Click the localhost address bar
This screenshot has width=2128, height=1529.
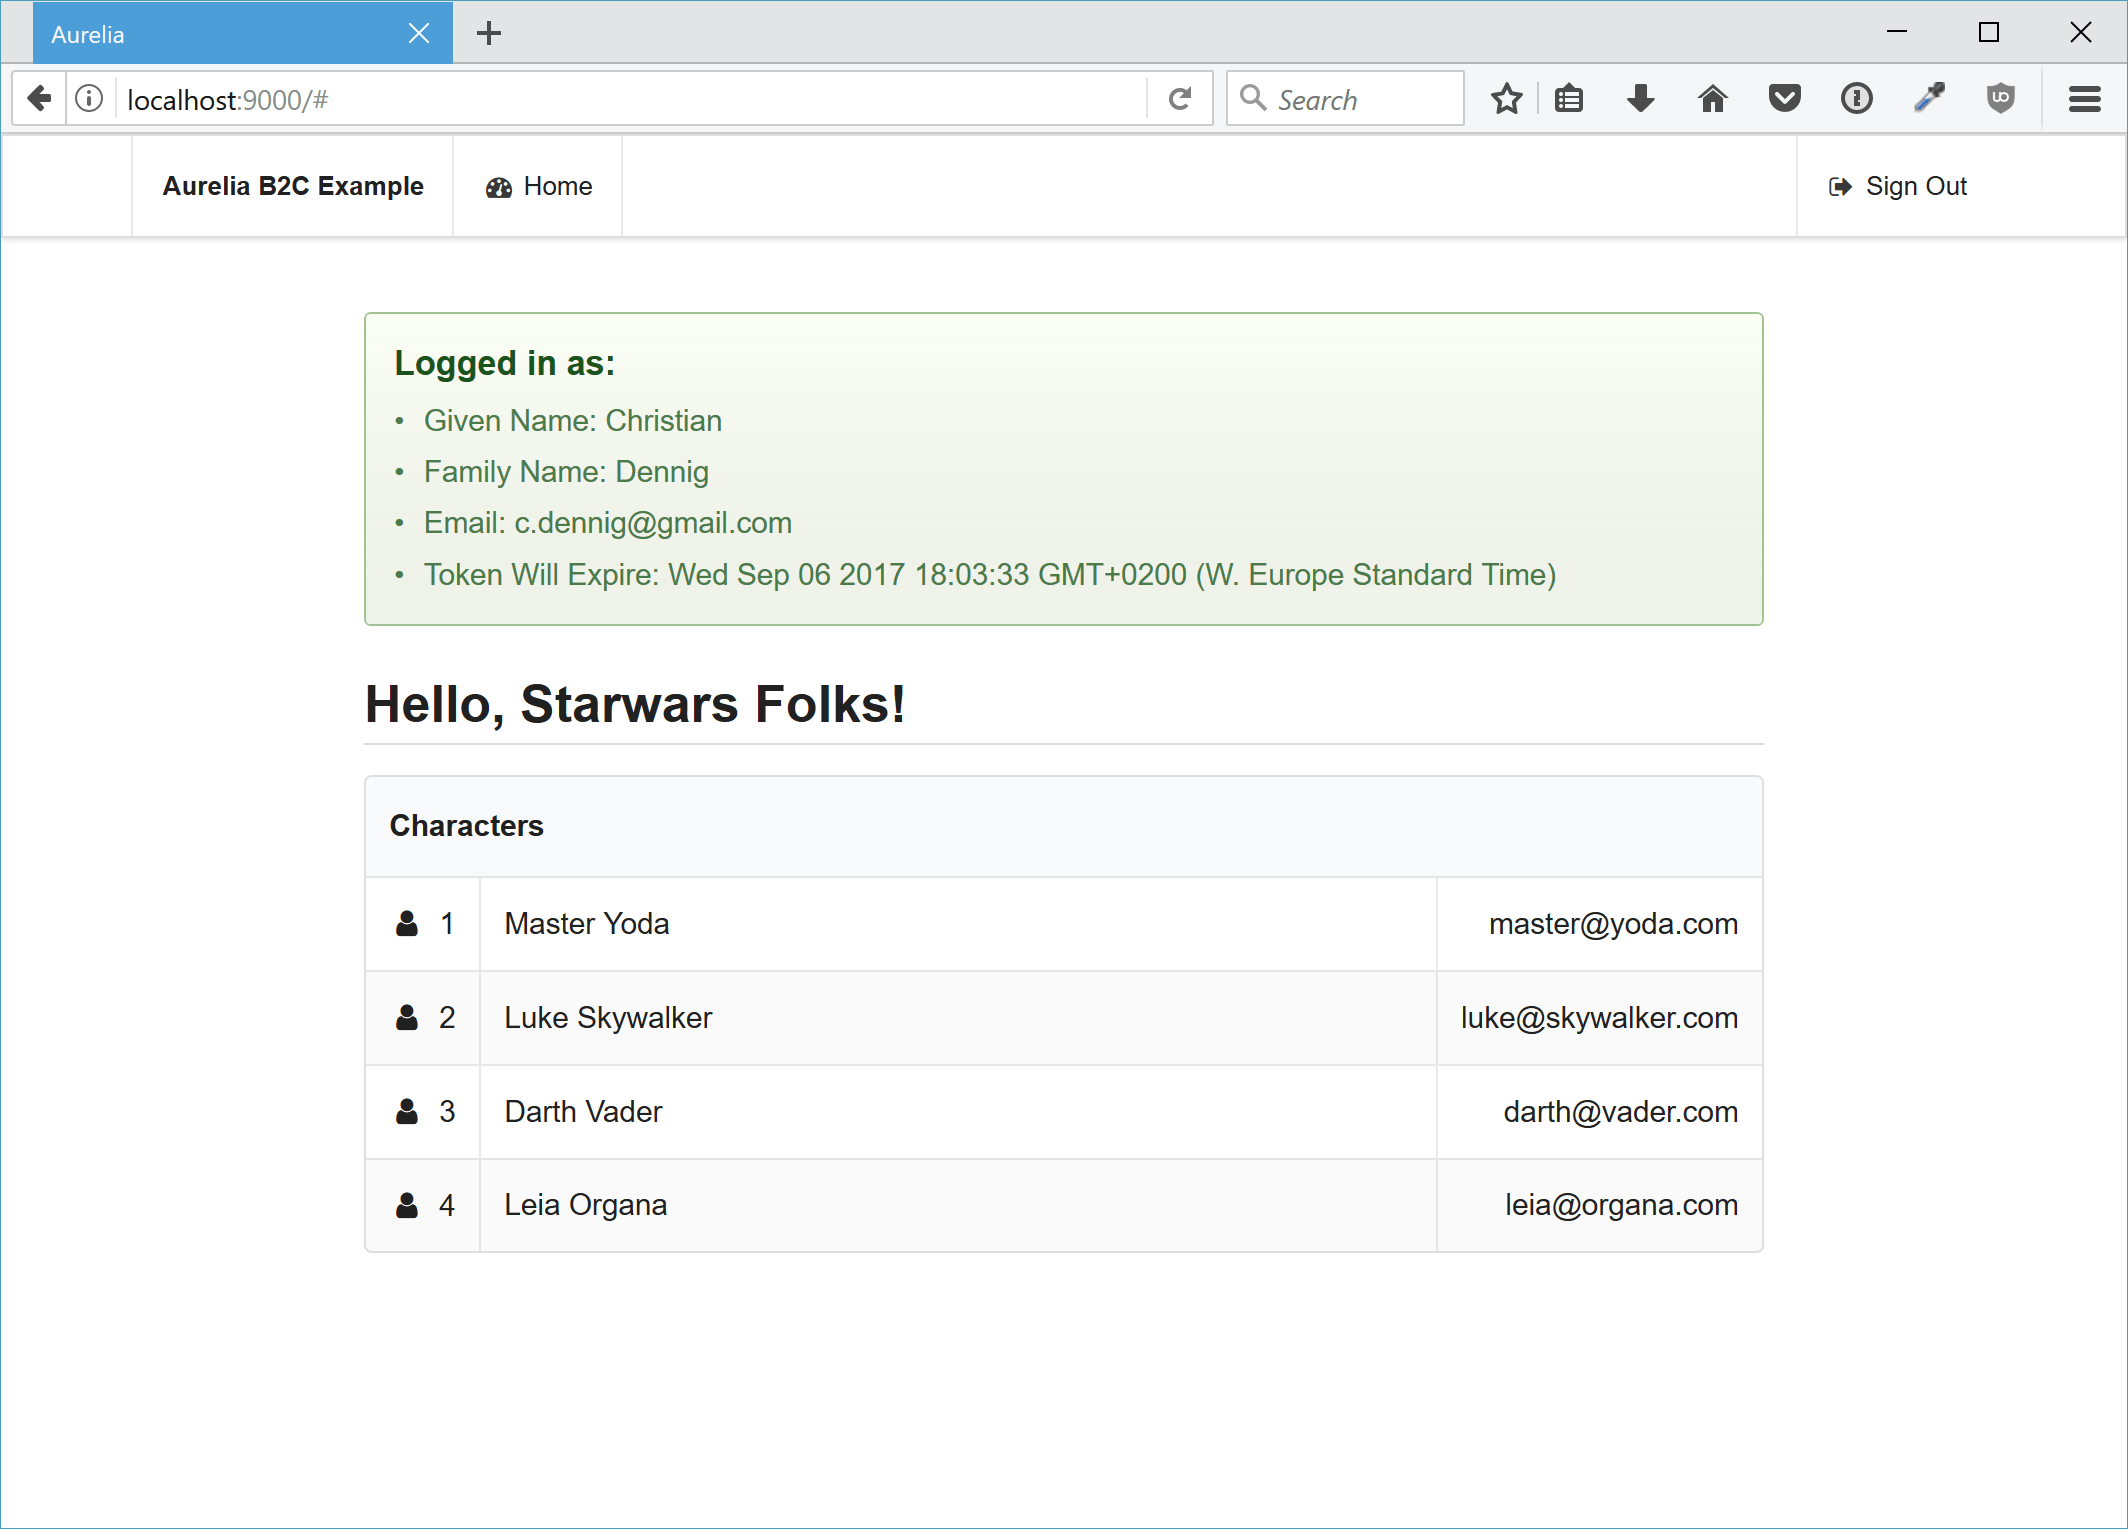click(x=630, y=99)
